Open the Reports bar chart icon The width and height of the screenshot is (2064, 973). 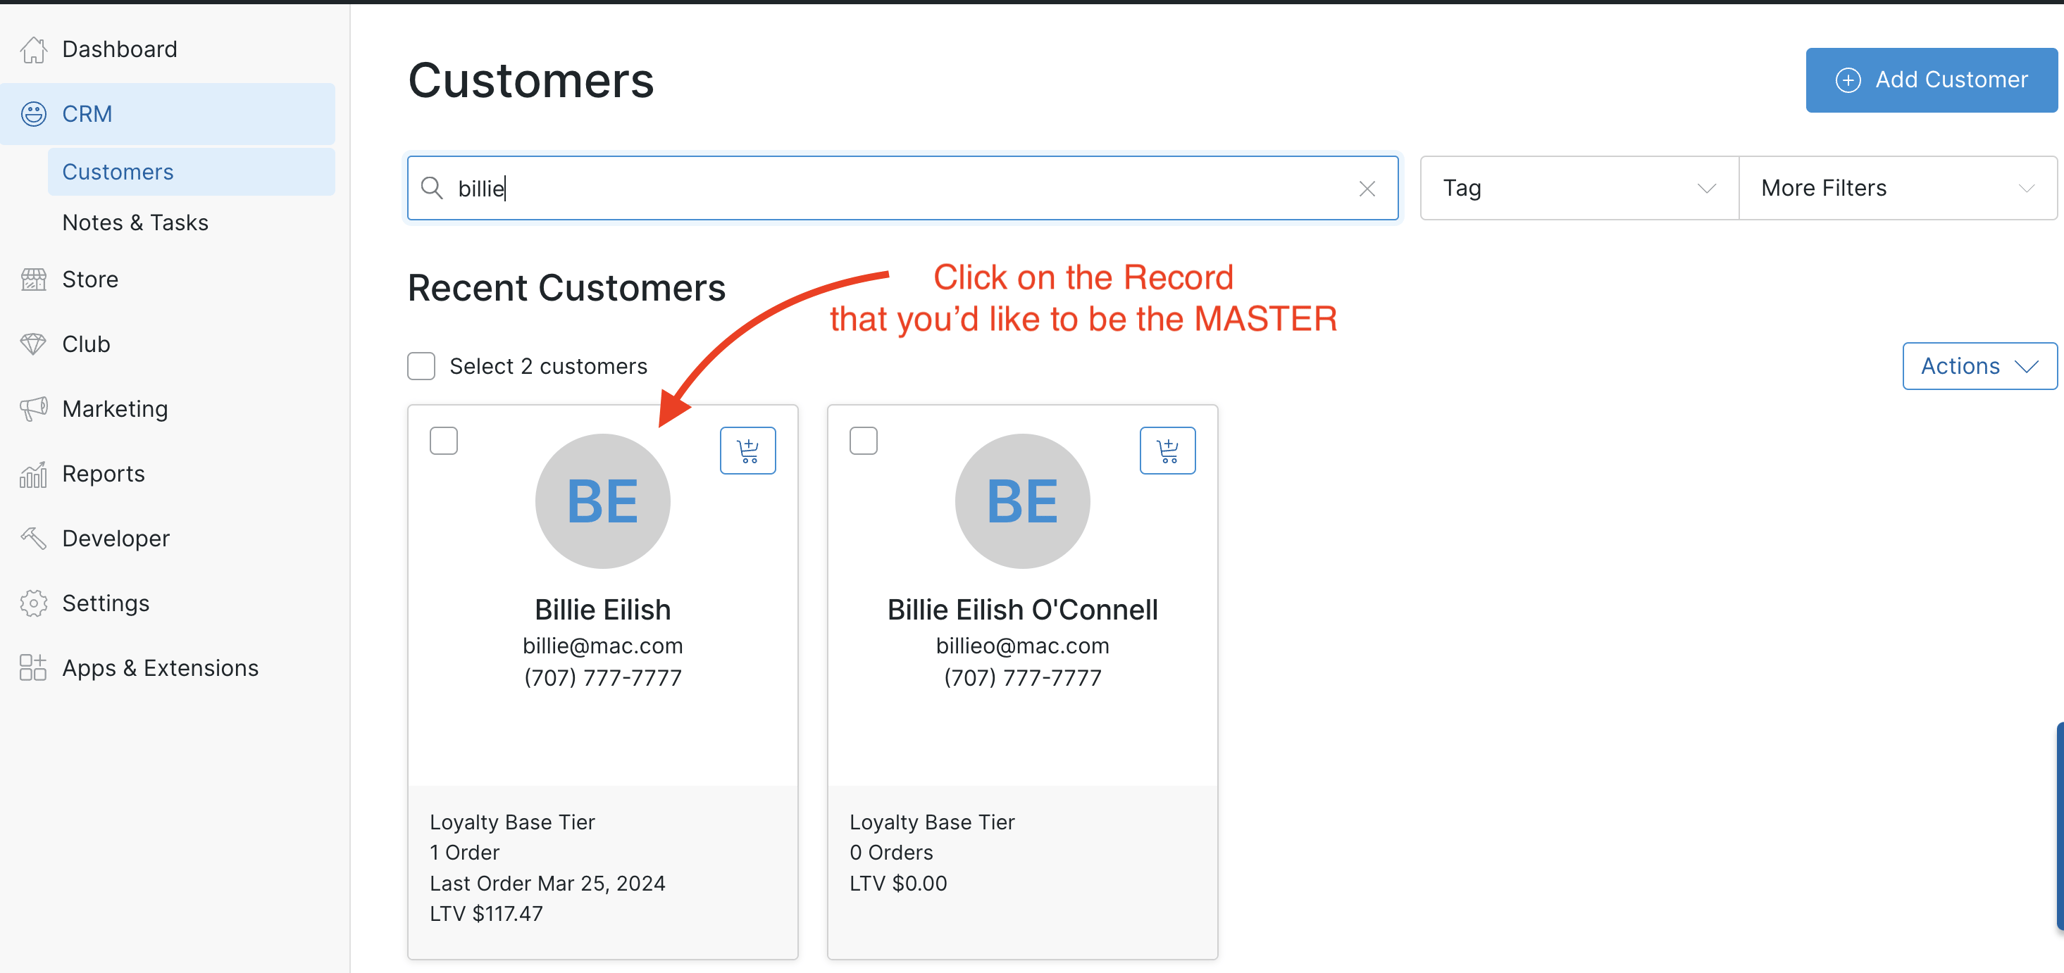33,473
